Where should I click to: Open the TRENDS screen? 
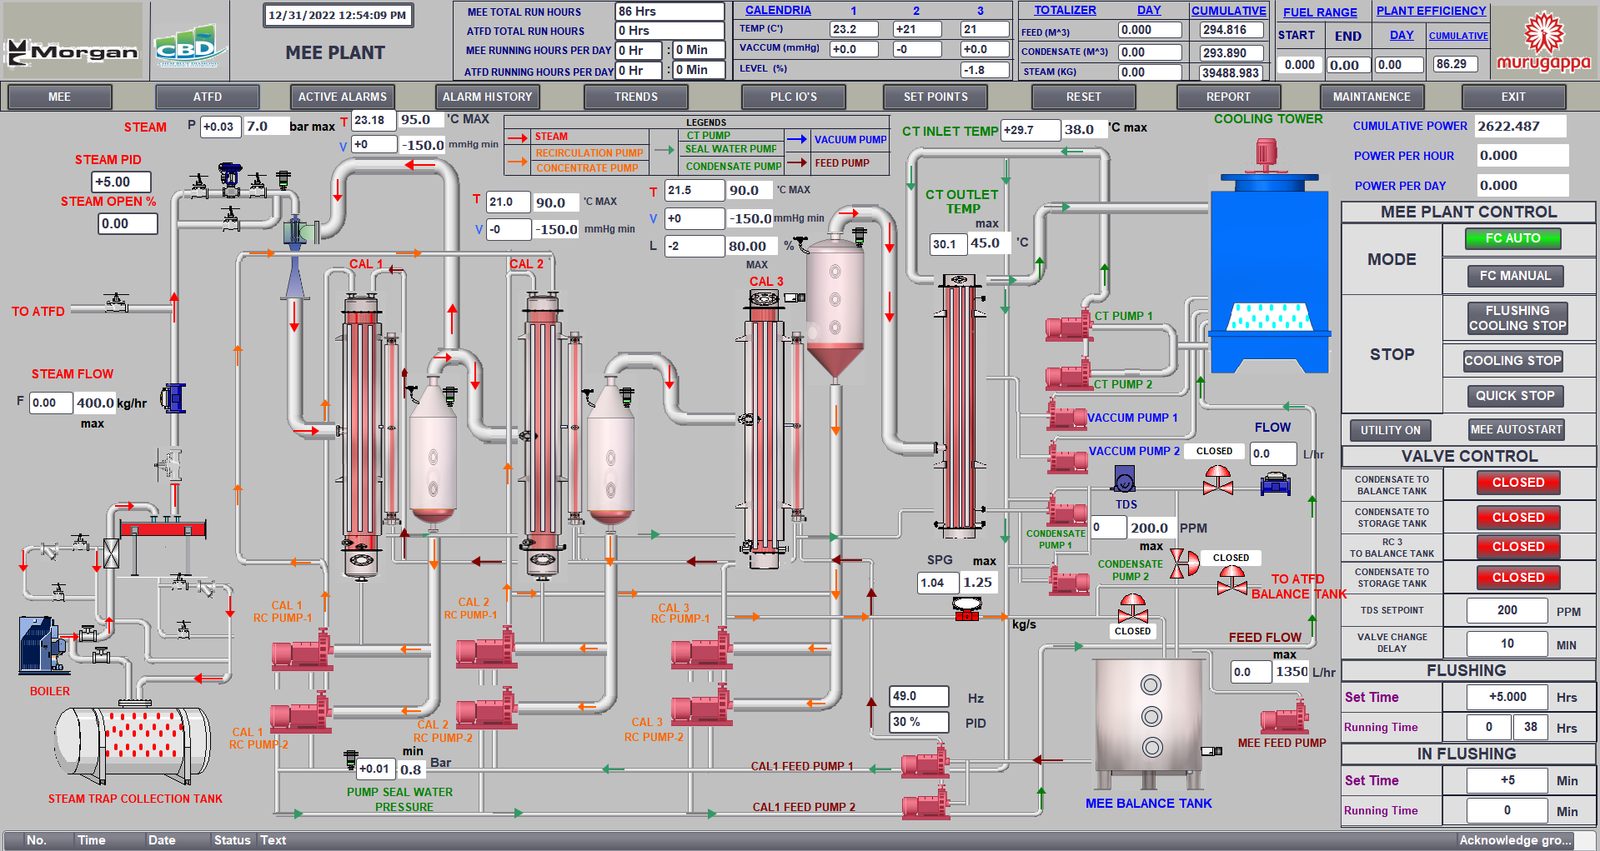pyautogui.click(x=636, y=97)
